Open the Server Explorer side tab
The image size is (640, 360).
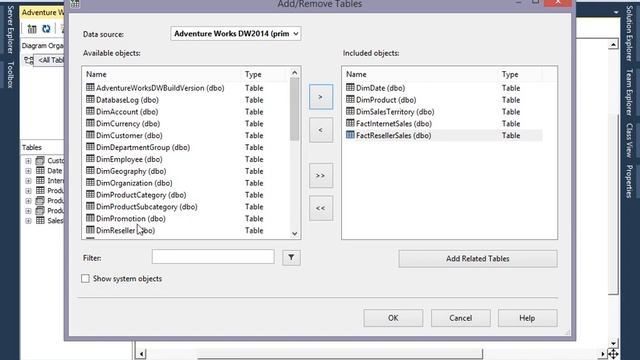point(10,30)
